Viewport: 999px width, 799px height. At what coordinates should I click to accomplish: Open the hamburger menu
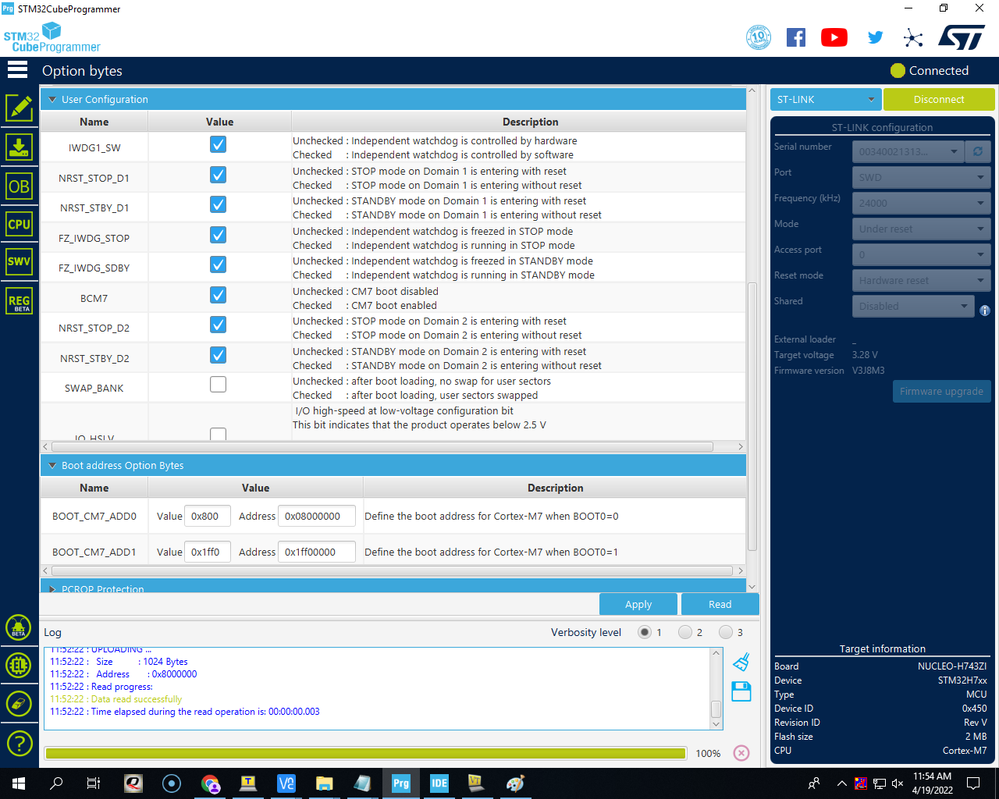[x=18, y=70]
